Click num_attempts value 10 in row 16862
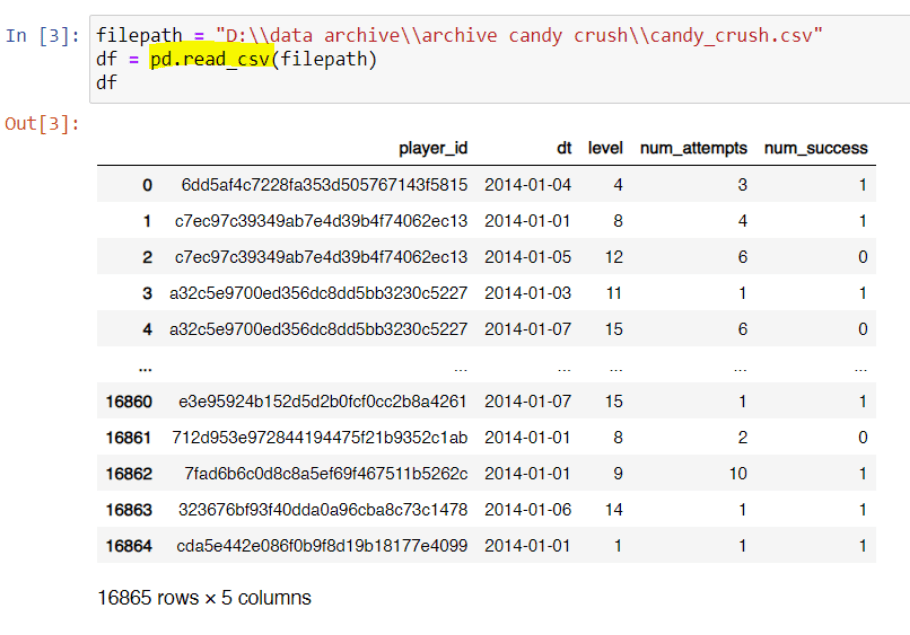This screenshot has height=635, width=910. [x=737, y=474]
